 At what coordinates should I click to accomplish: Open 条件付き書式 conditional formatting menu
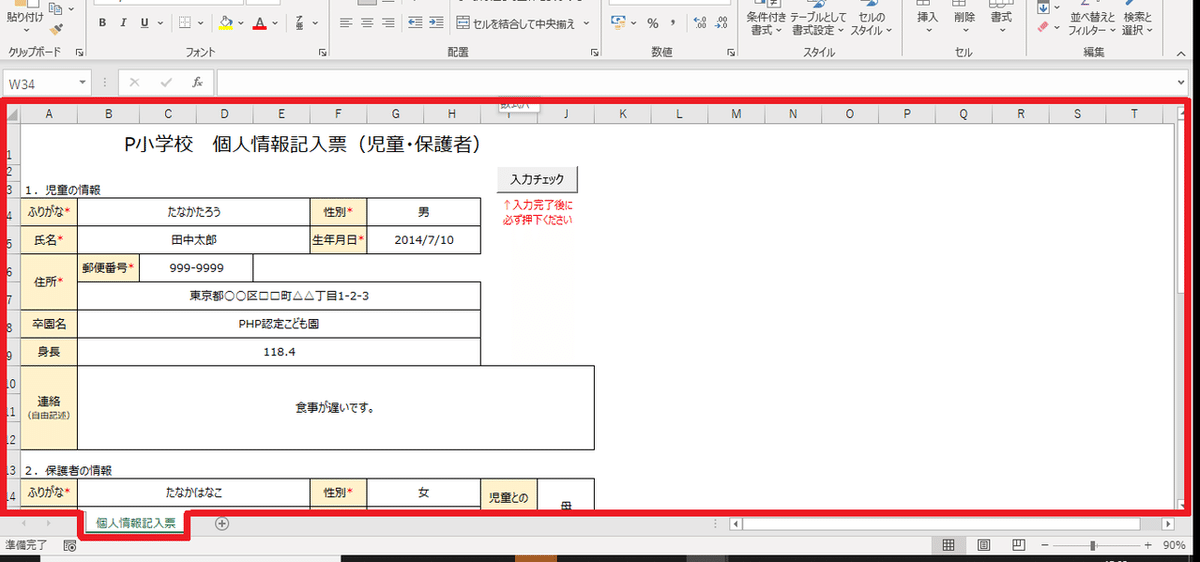765,20
